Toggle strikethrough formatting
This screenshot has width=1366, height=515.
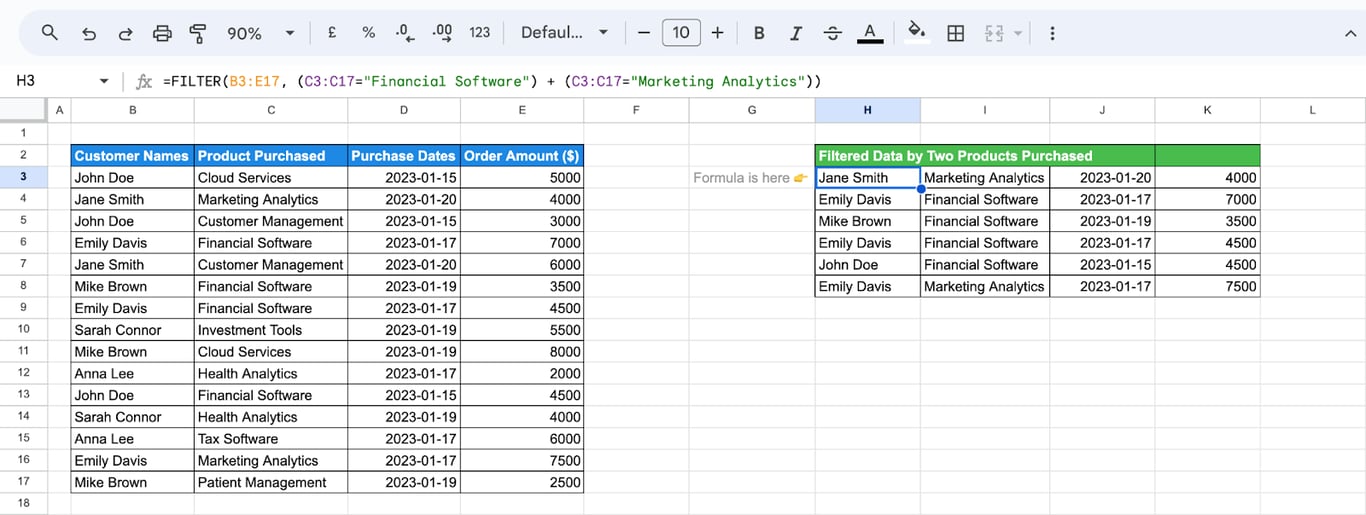[833, 33]
